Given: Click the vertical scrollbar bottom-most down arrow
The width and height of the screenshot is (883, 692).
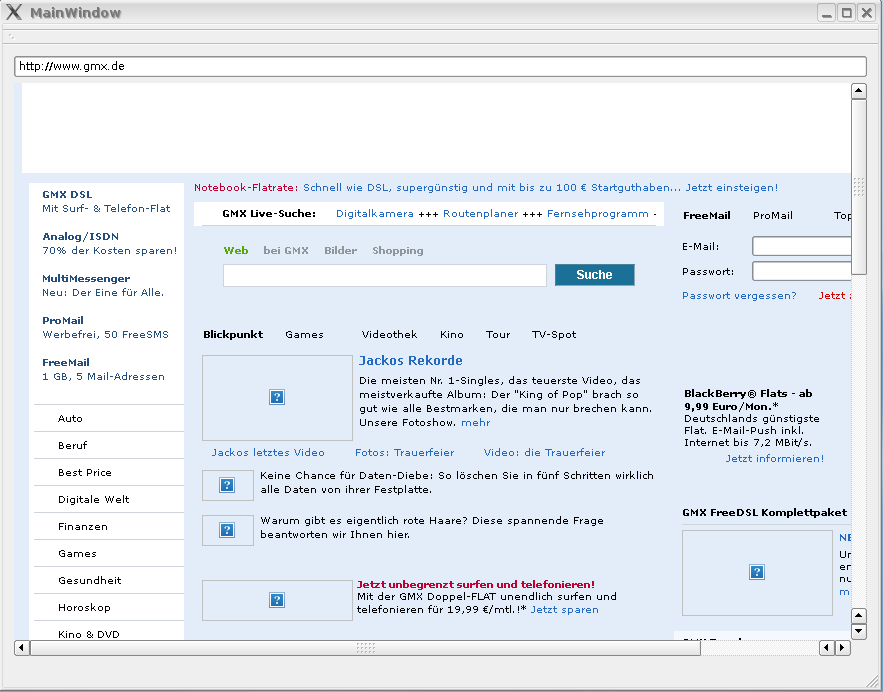Looking at the screenshot, I should pos(858,631).
